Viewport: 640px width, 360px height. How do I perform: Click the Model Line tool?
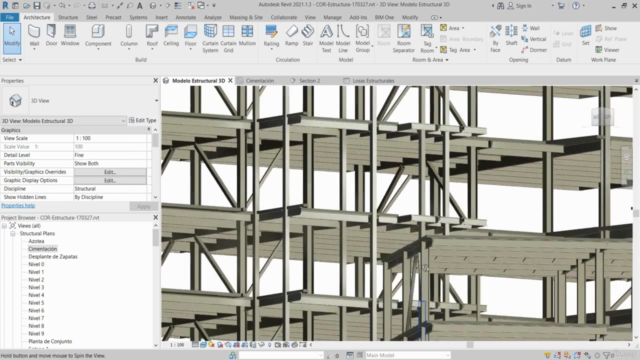pyautogui.click(x=343, y=38)
